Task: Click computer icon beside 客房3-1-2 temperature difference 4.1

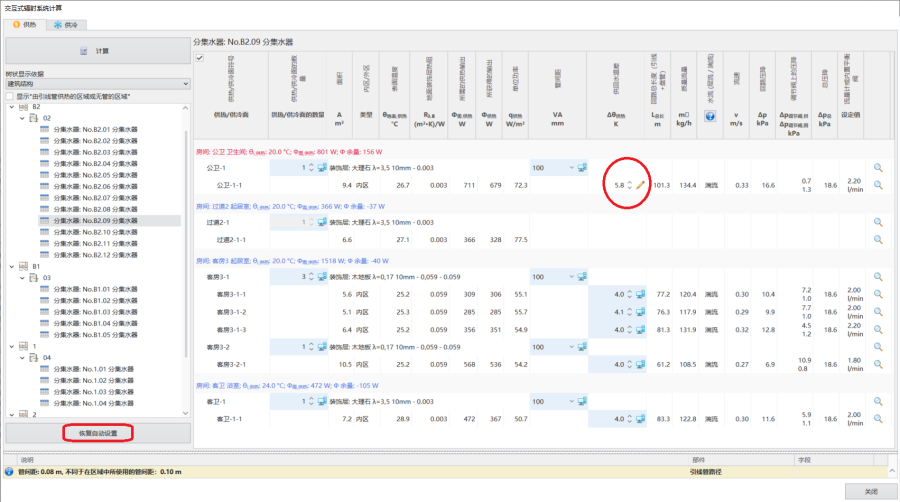Action: (x=641, y=312)
